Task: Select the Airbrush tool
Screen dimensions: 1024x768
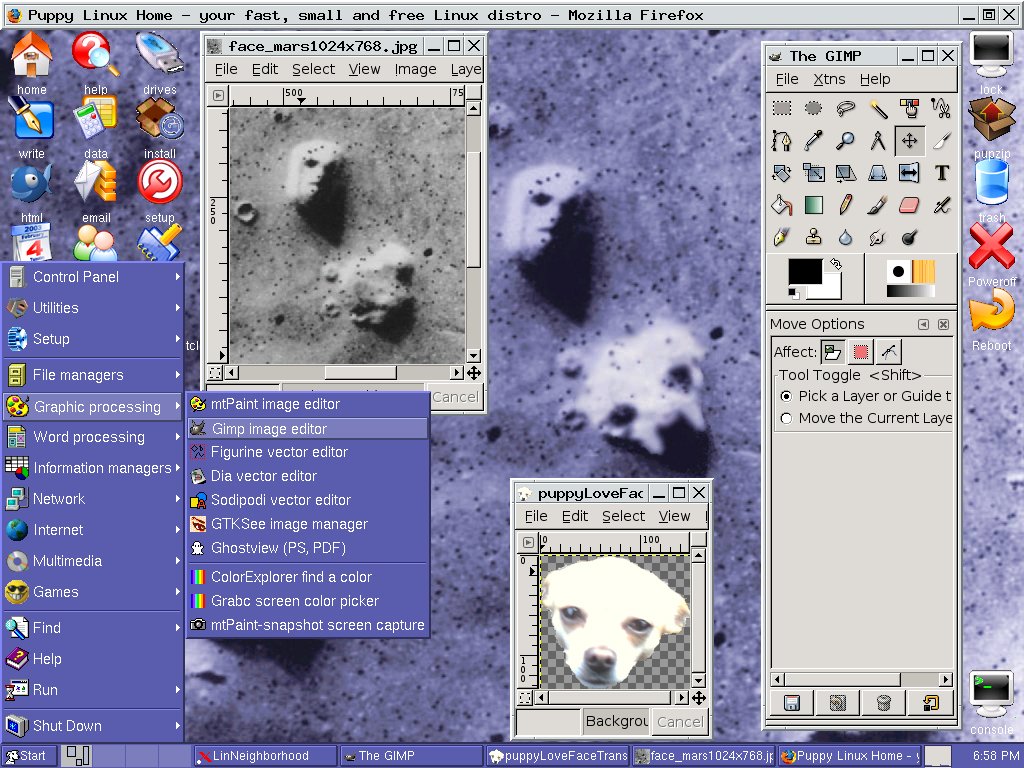Action: [x=941, y=205]
